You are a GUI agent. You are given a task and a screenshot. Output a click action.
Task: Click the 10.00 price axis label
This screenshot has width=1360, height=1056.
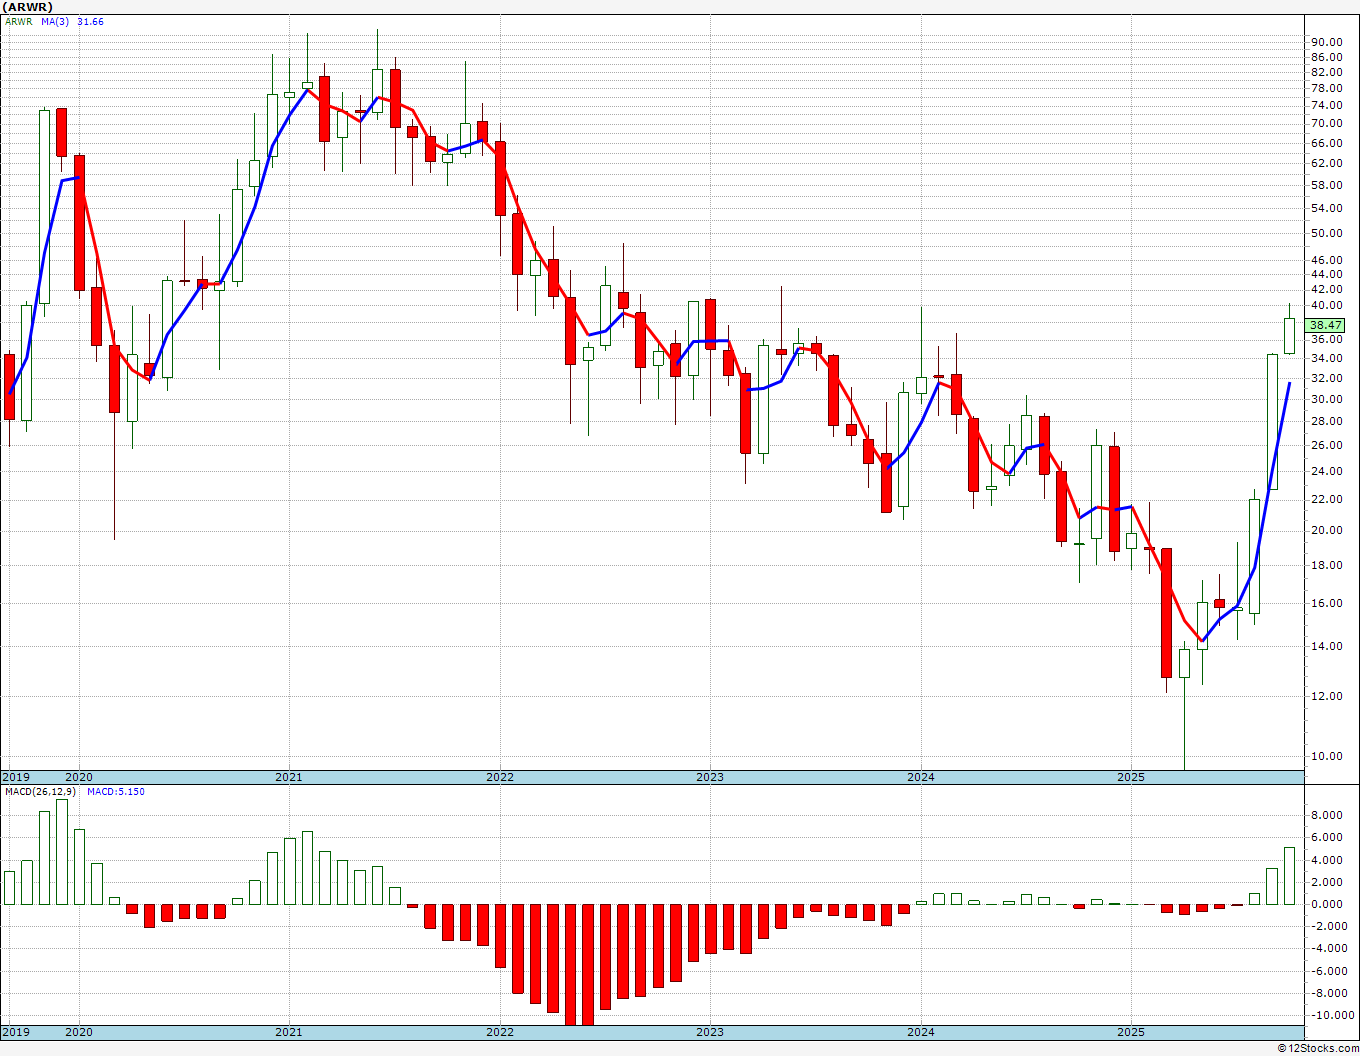(1326, 756)
